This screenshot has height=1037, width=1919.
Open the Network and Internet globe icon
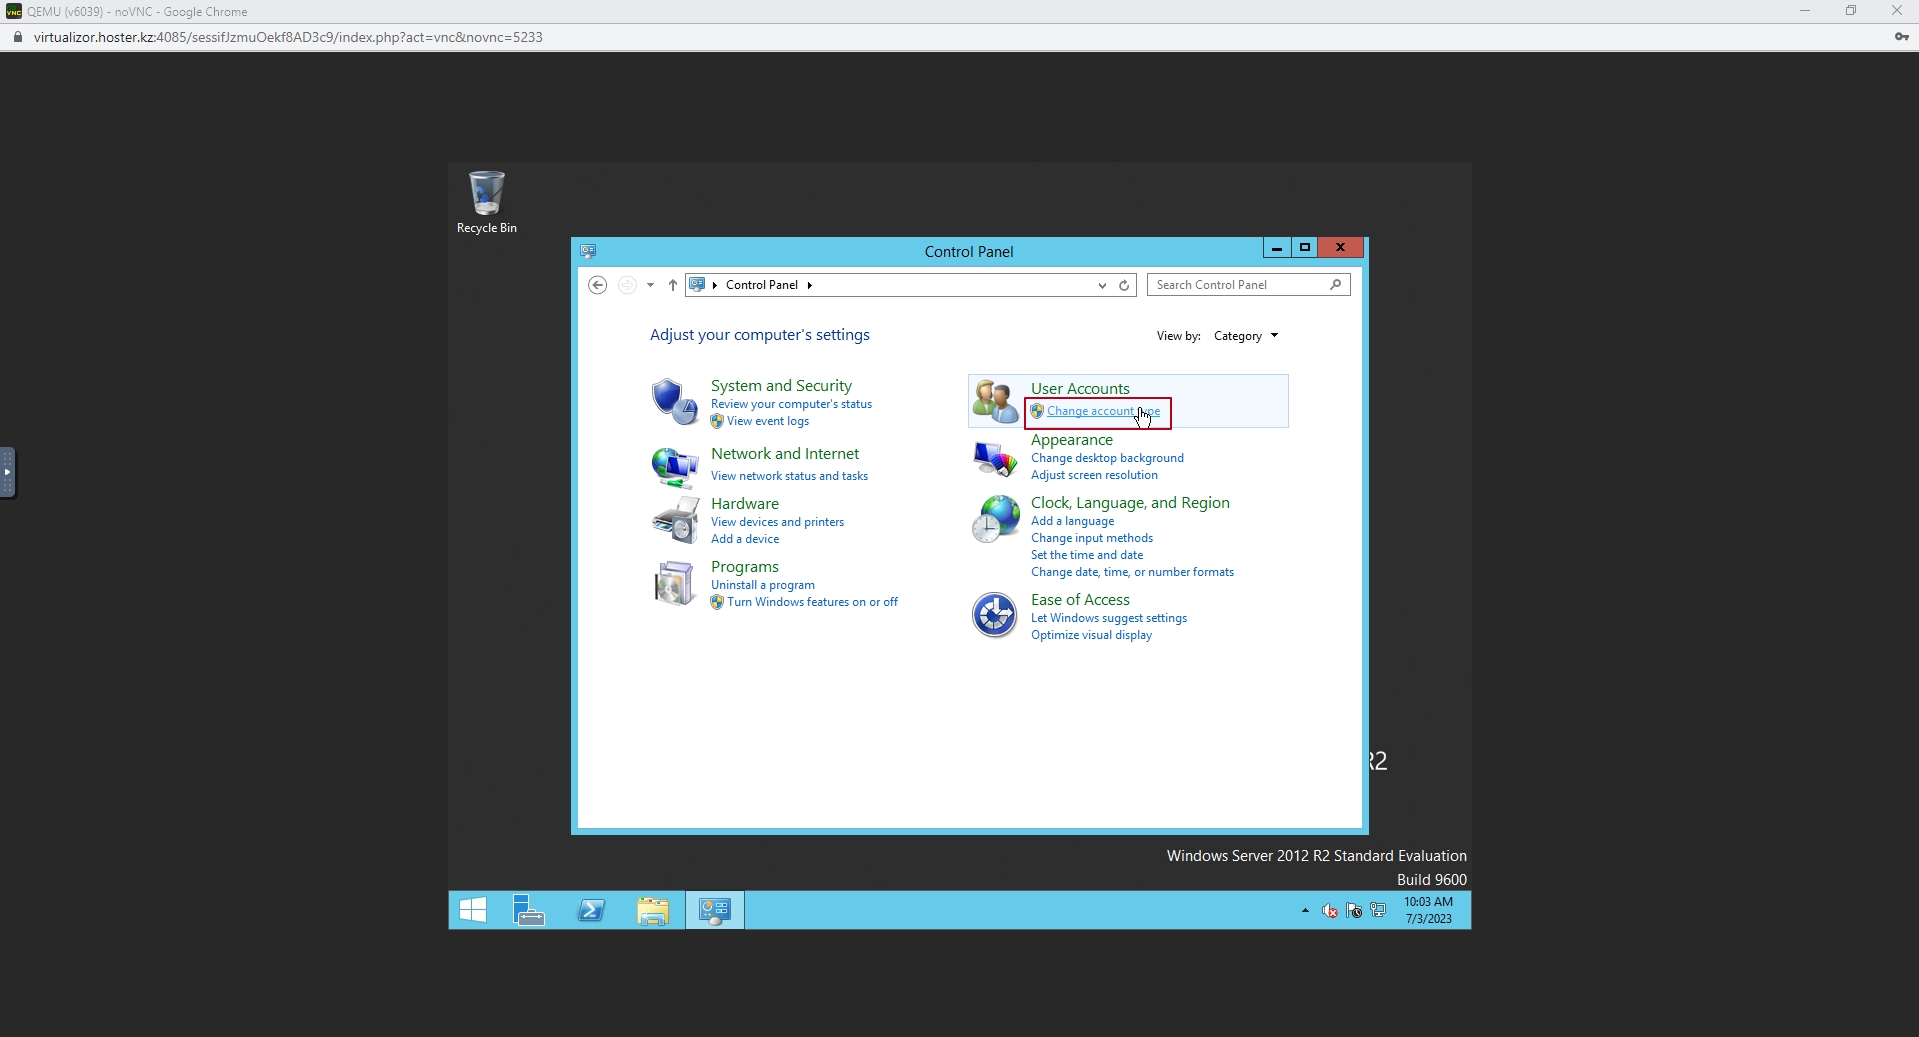tap(675, 467)
